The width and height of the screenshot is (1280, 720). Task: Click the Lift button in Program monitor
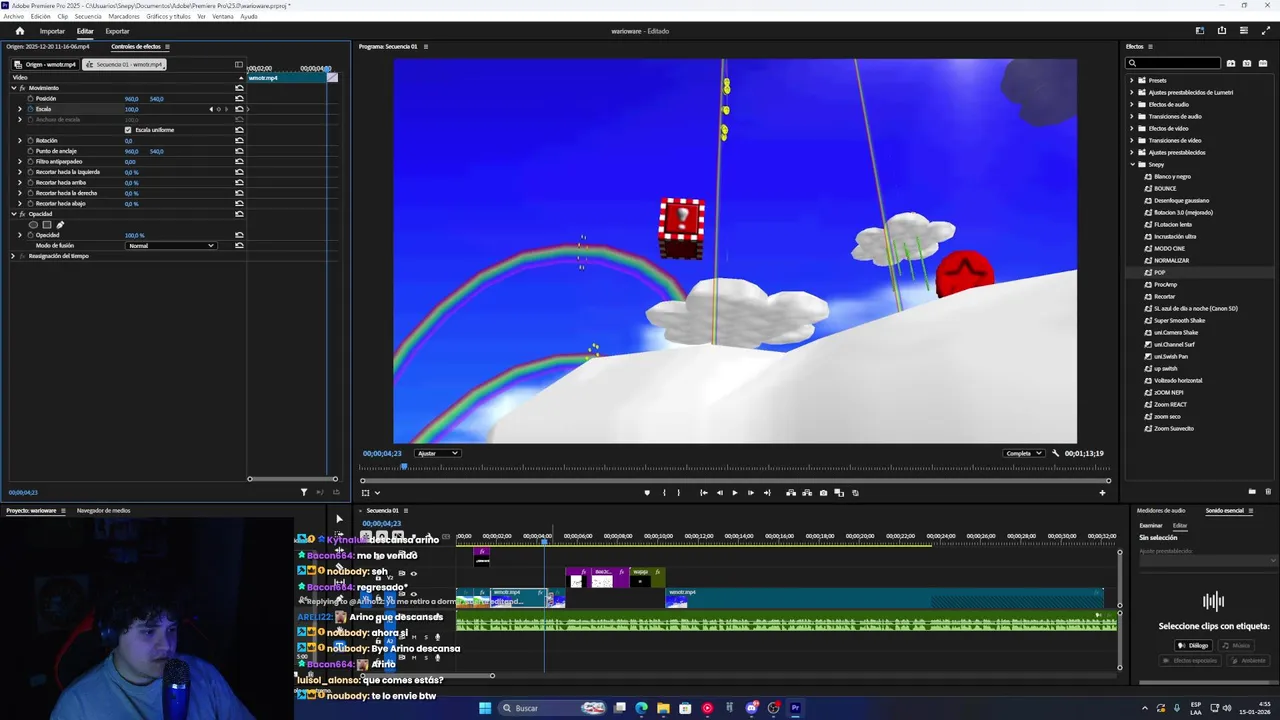(791, 492)
